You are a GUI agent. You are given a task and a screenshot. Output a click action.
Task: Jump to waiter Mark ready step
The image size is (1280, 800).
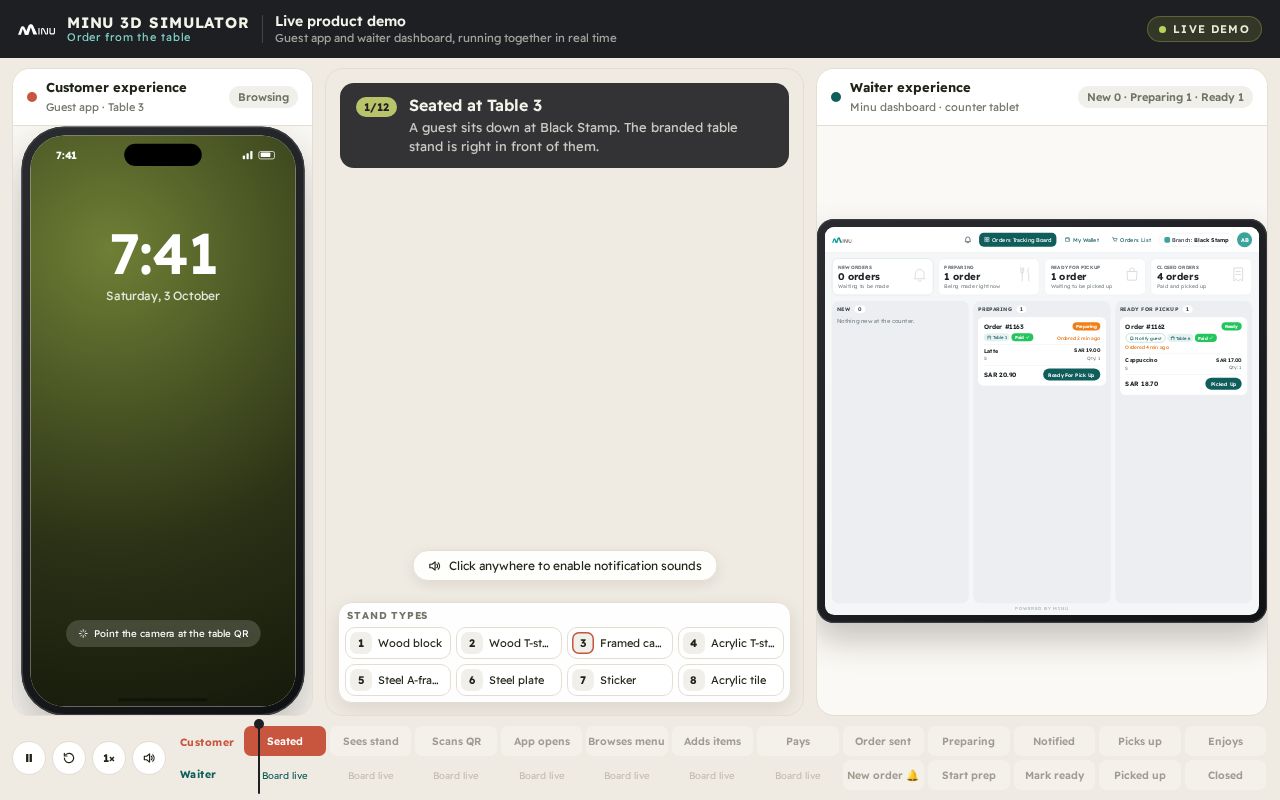tap(1054, 775)
